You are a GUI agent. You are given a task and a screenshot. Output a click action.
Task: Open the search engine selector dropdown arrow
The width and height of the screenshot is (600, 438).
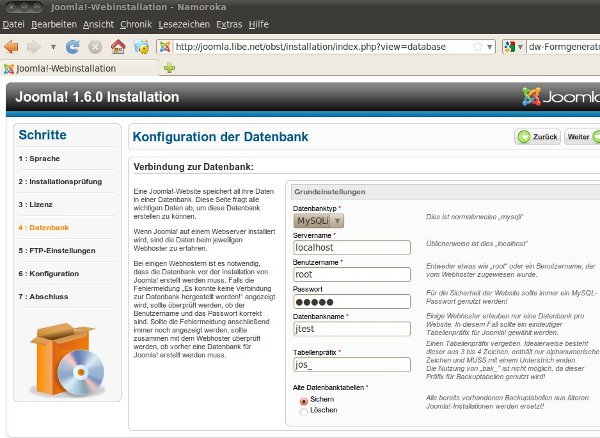(x=520, y=47)
